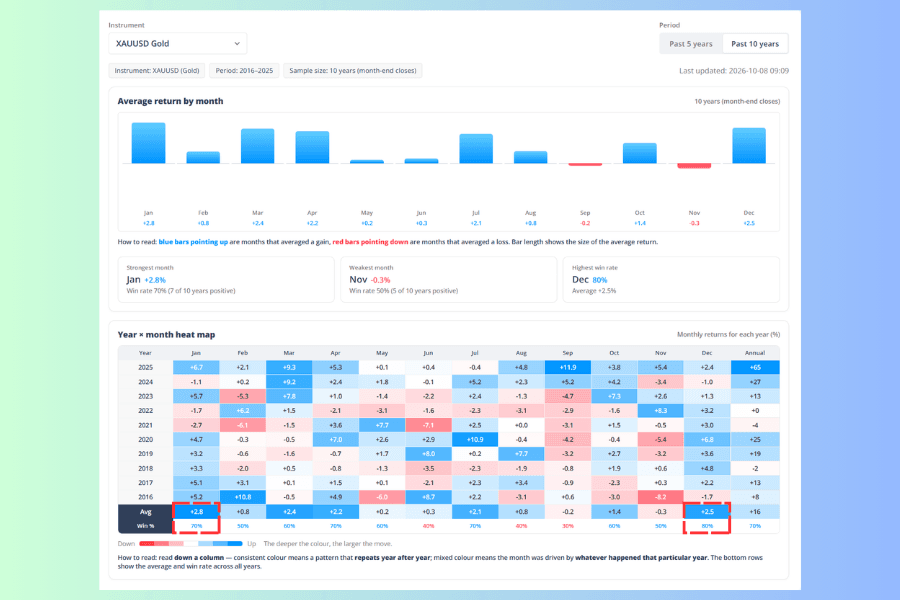Viewport: 900px width, 600px height.
Task: Select the 2022 Nov cell showing +8.3
Action: tap(661, 411)
